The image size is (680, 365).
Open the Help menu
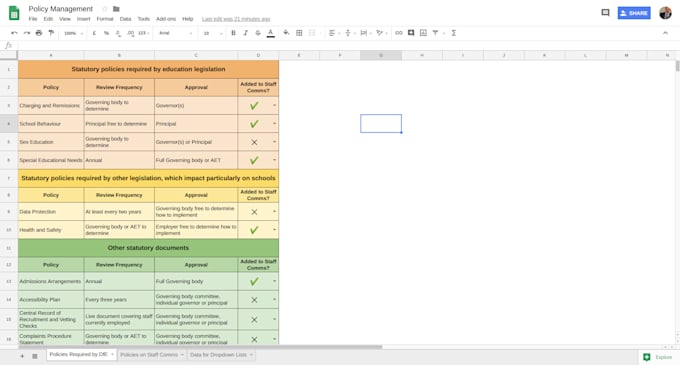click(x=188, y=19)
